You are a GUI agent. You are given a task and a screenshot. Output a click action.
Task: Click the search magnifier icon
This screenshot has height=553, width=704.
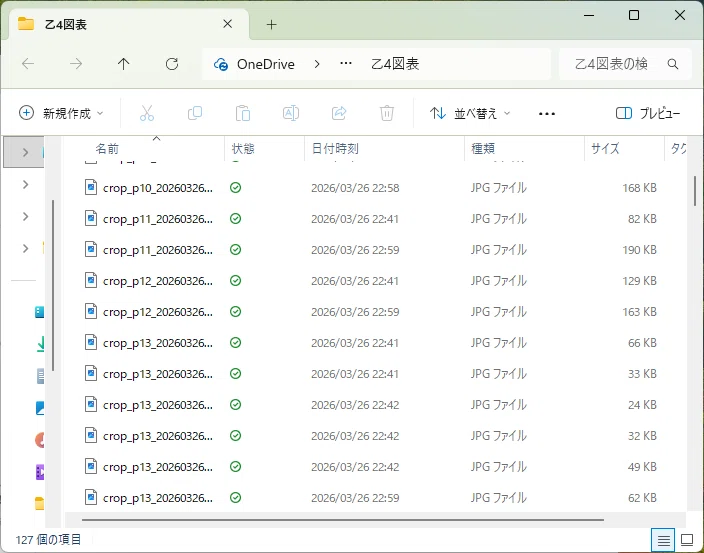pyautogui.click(x=673, y=64)
